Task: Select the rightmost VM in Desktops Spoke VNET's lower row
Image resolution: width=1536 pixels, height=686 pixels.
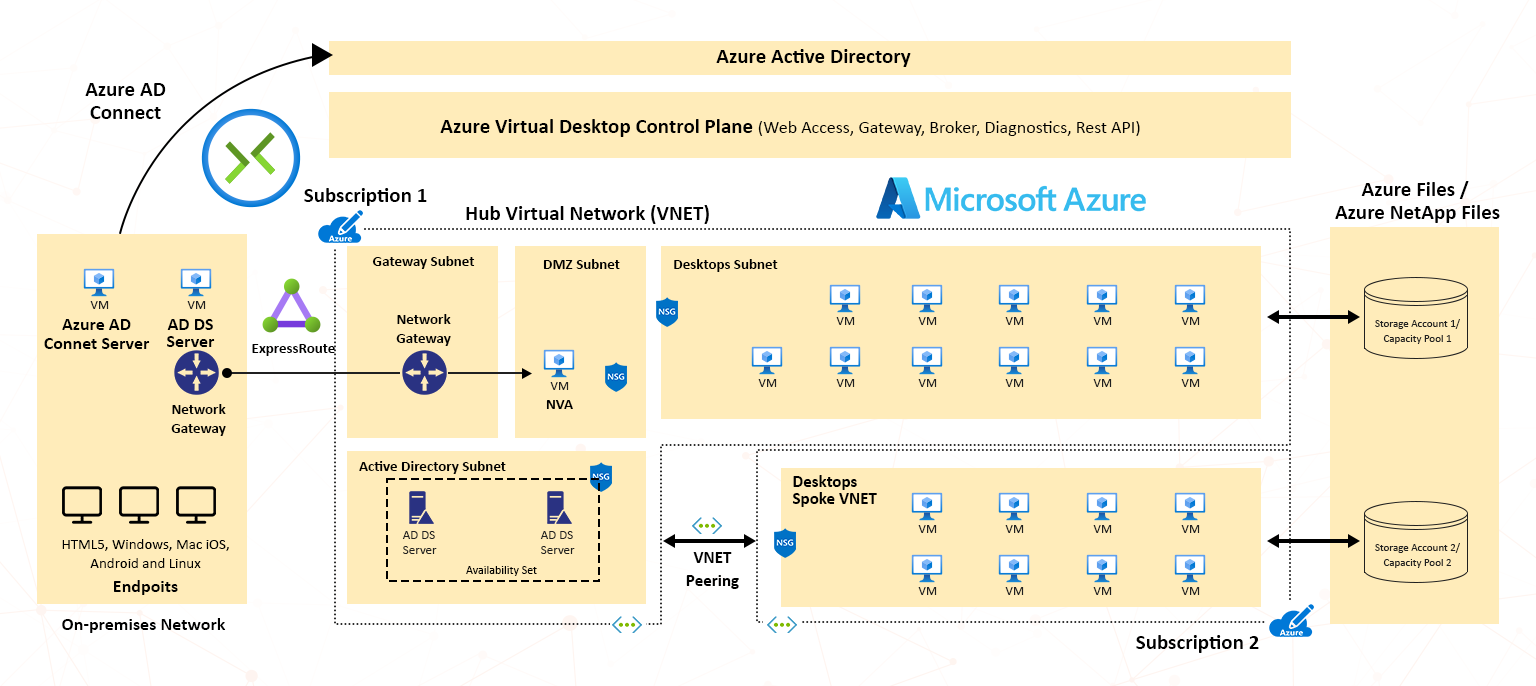Action: [x=1190, y=568]
